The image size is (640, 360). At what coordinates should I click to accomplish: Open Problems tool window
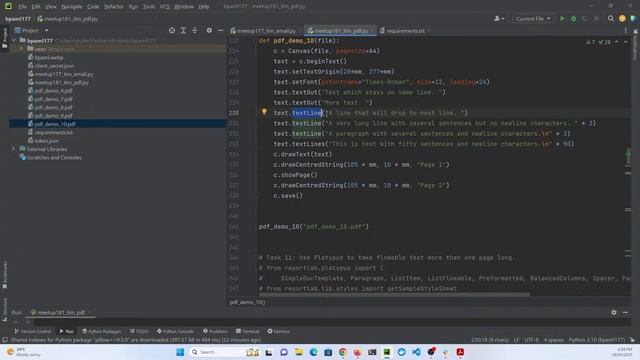[215, 331]
